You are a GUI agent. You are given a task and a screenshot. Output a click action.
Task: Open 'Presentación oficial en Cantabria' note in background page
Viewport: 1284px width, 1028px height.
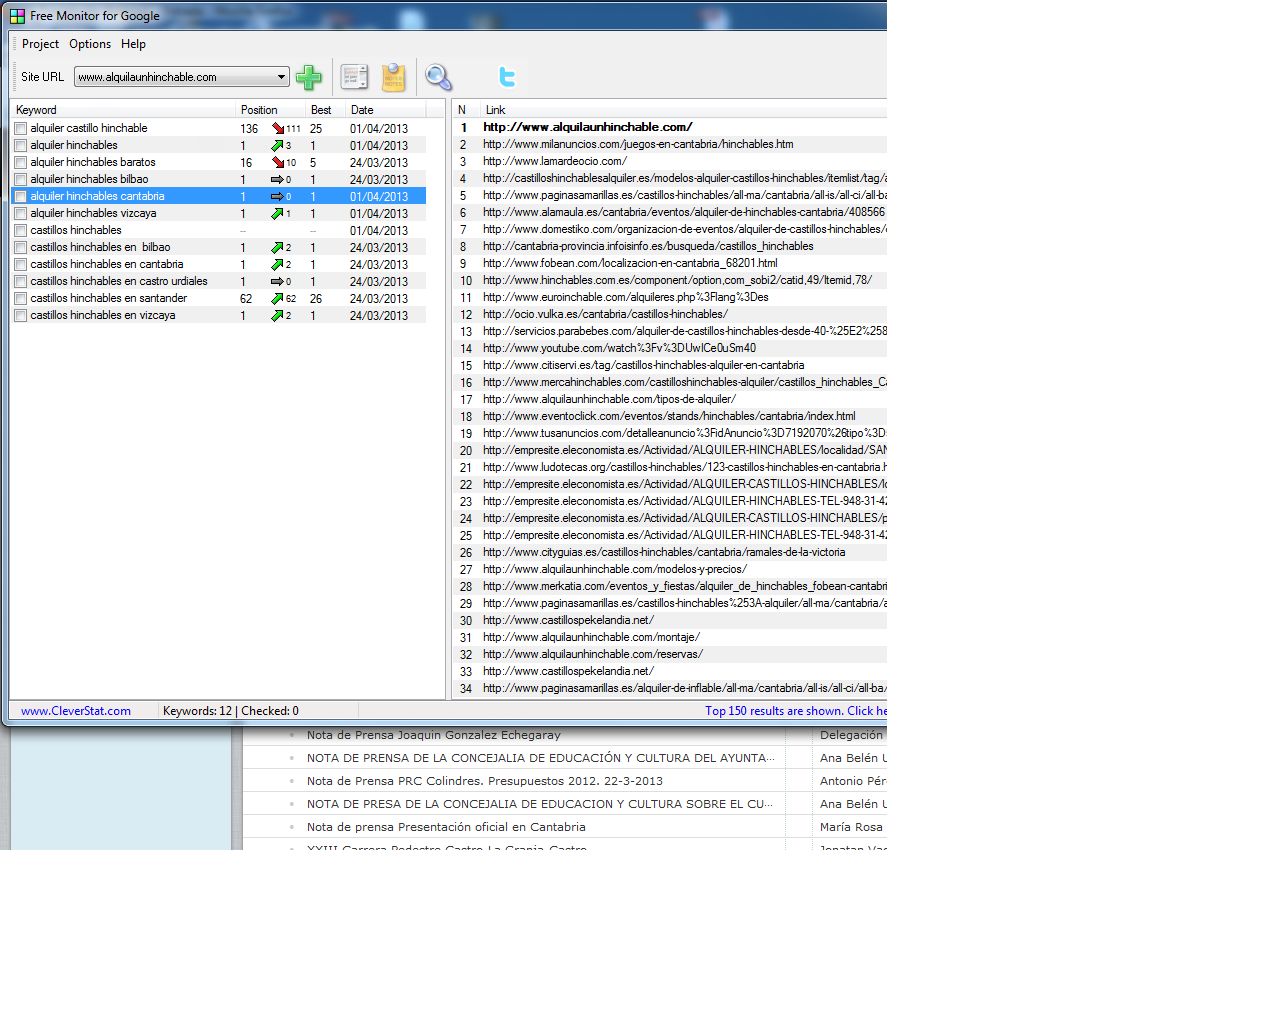point(446,827)
